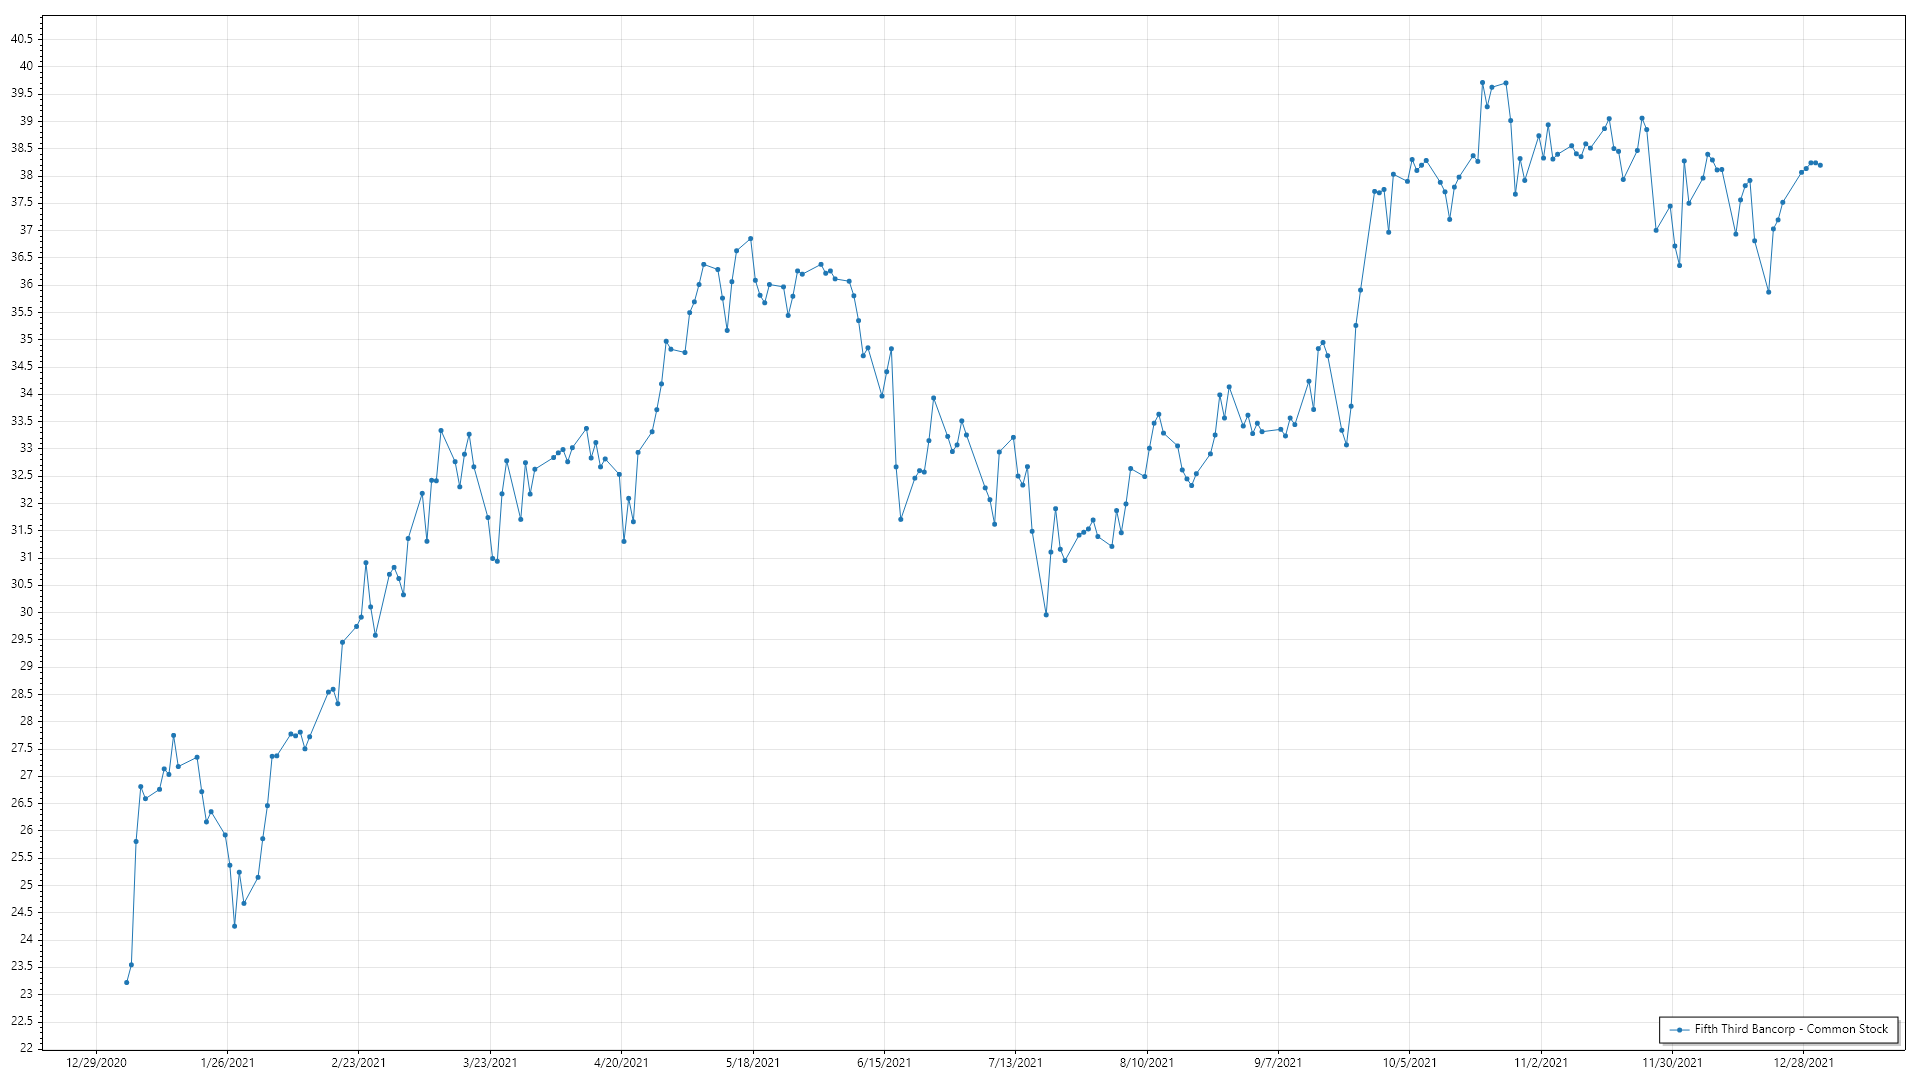Select the 7/13/2021 date label

1015,1063
